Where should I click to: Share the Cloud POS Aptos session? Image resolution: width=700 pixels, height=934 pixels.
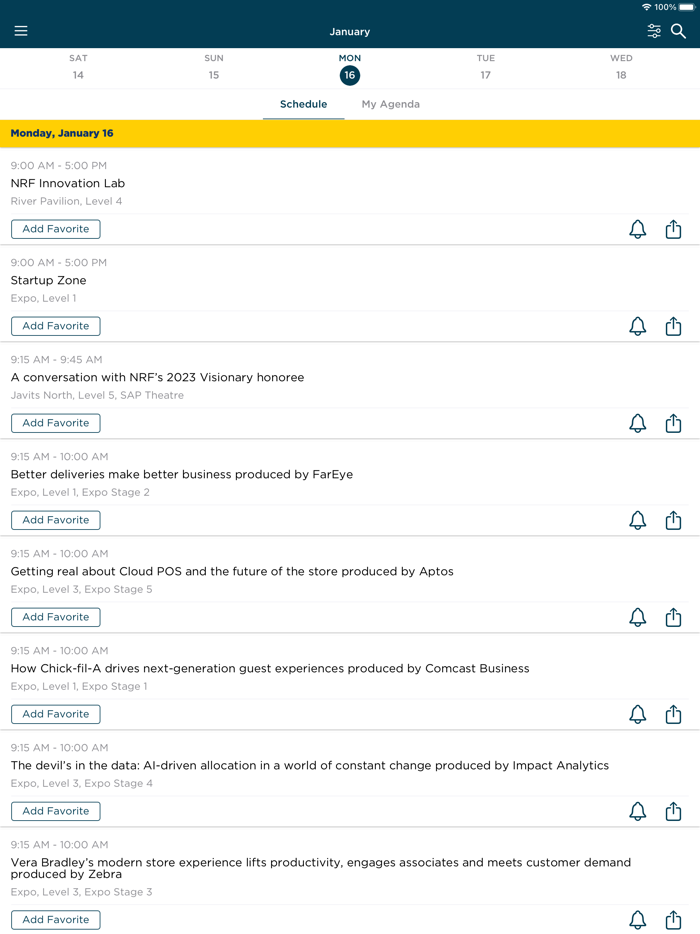(x=673, y=617)
